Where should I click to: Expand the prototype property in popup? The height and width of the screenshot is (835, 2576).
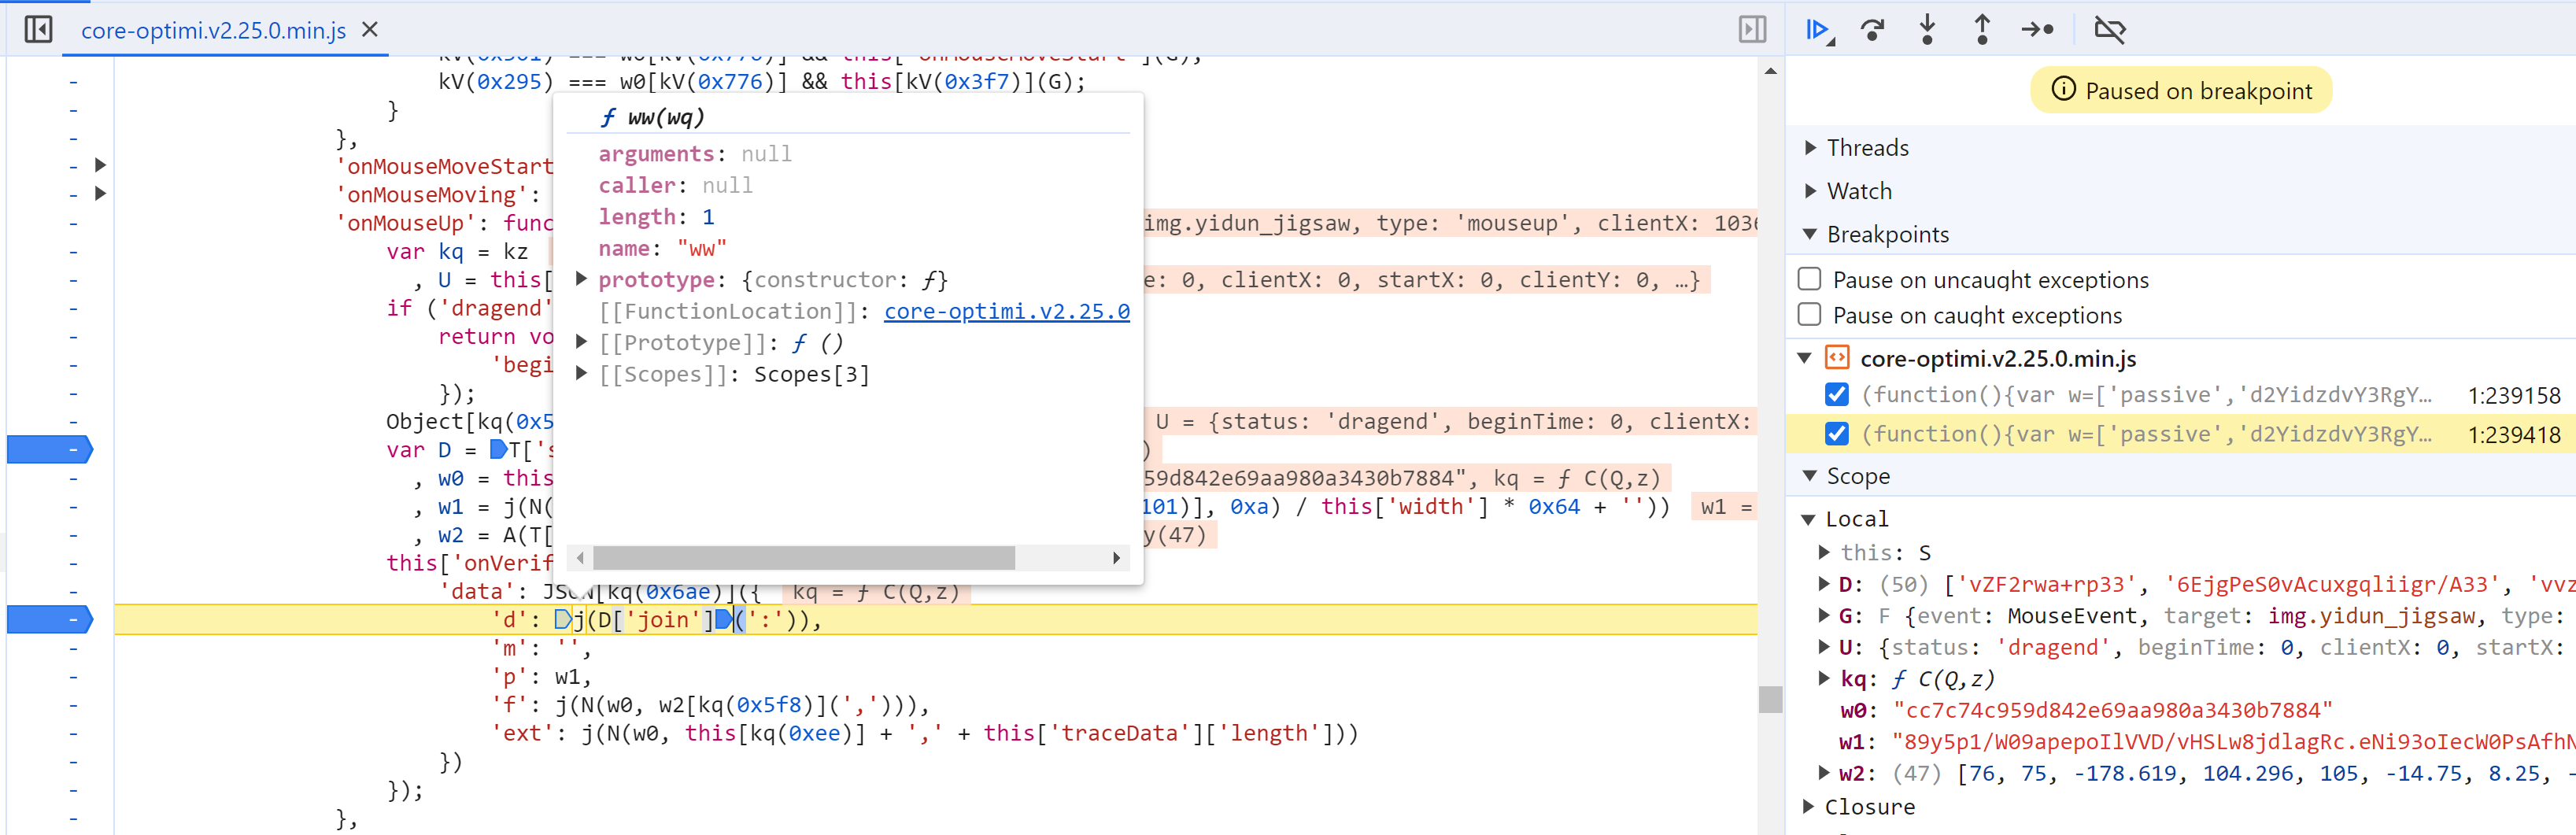point(582,279)
